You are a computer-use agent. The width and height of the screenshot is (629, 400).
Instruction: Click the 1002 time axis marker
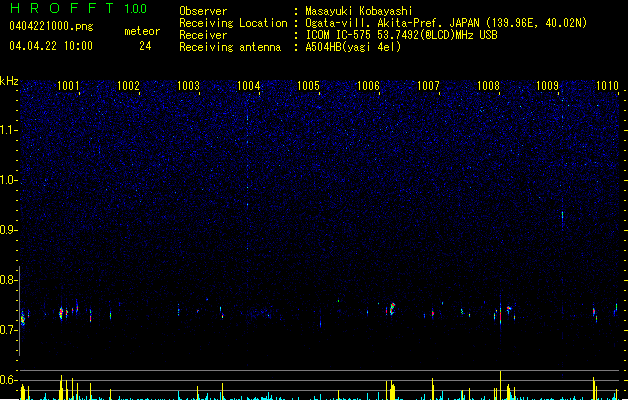point(128,86)
